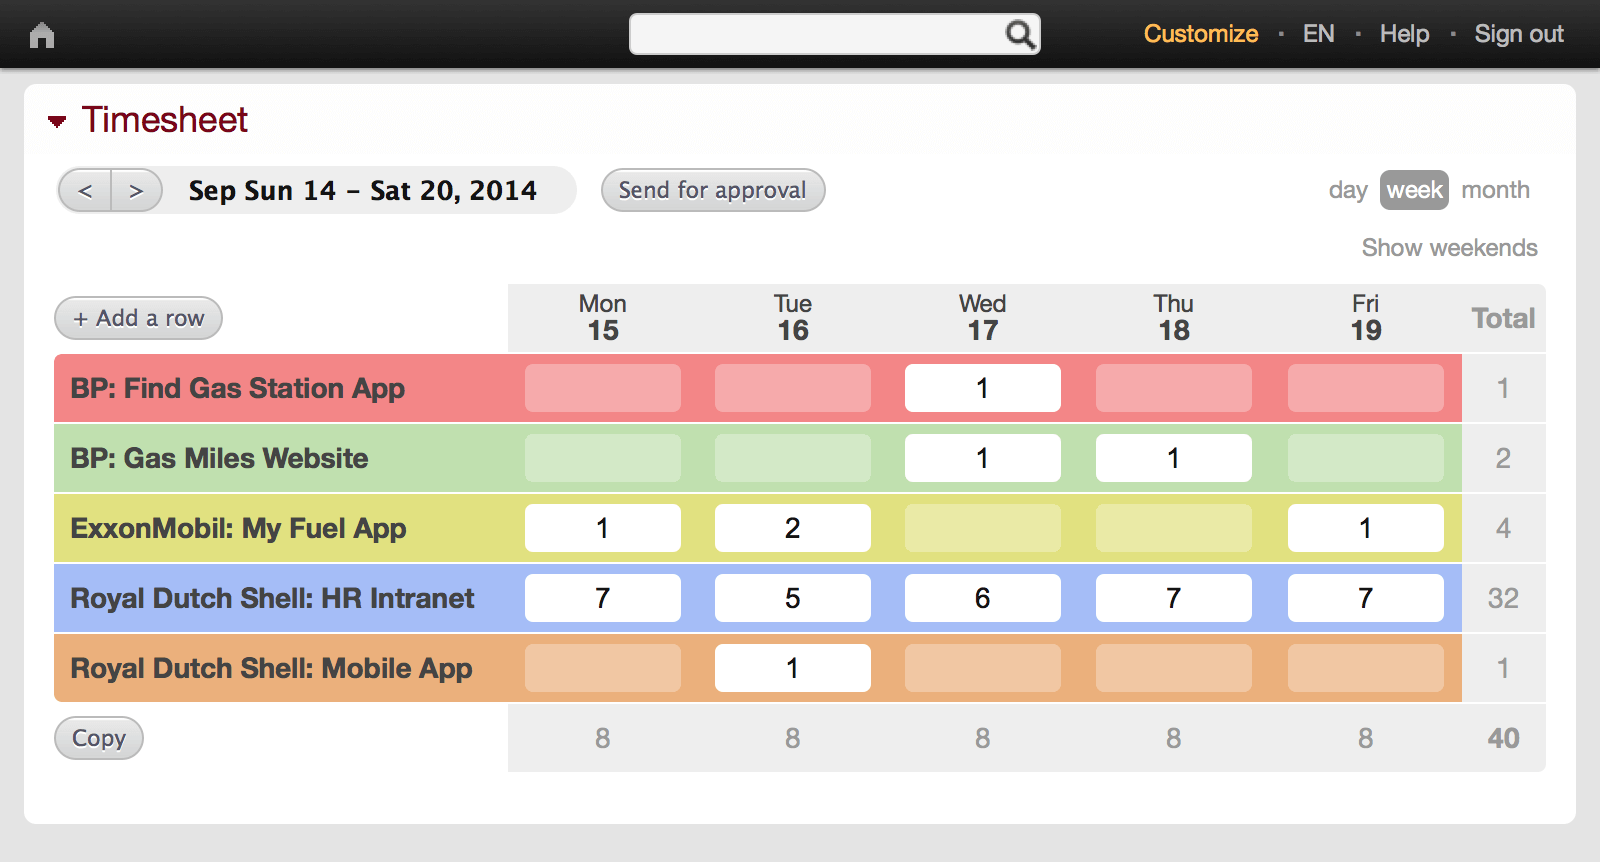Edit Shell Mobile App Friday cell
This screenshot has height=862, width=1600.
pyautogui.click(x=1366, y=668)
